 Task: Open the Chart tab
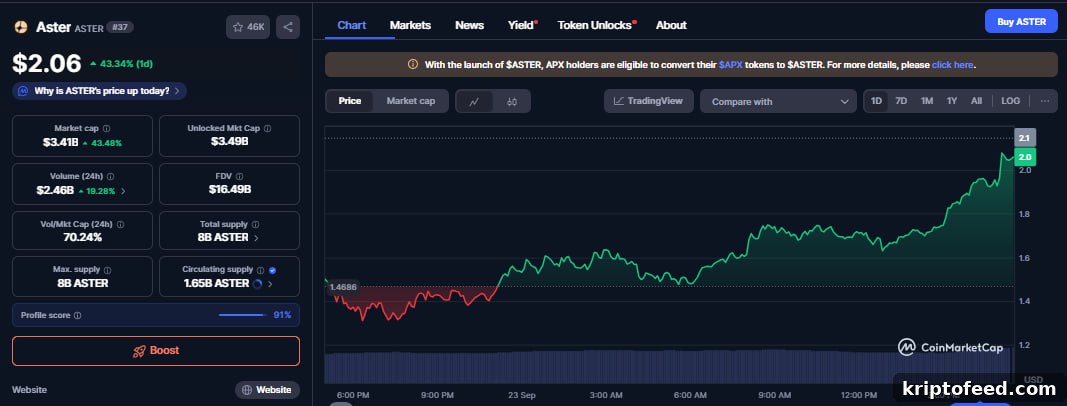pos(352,25)
